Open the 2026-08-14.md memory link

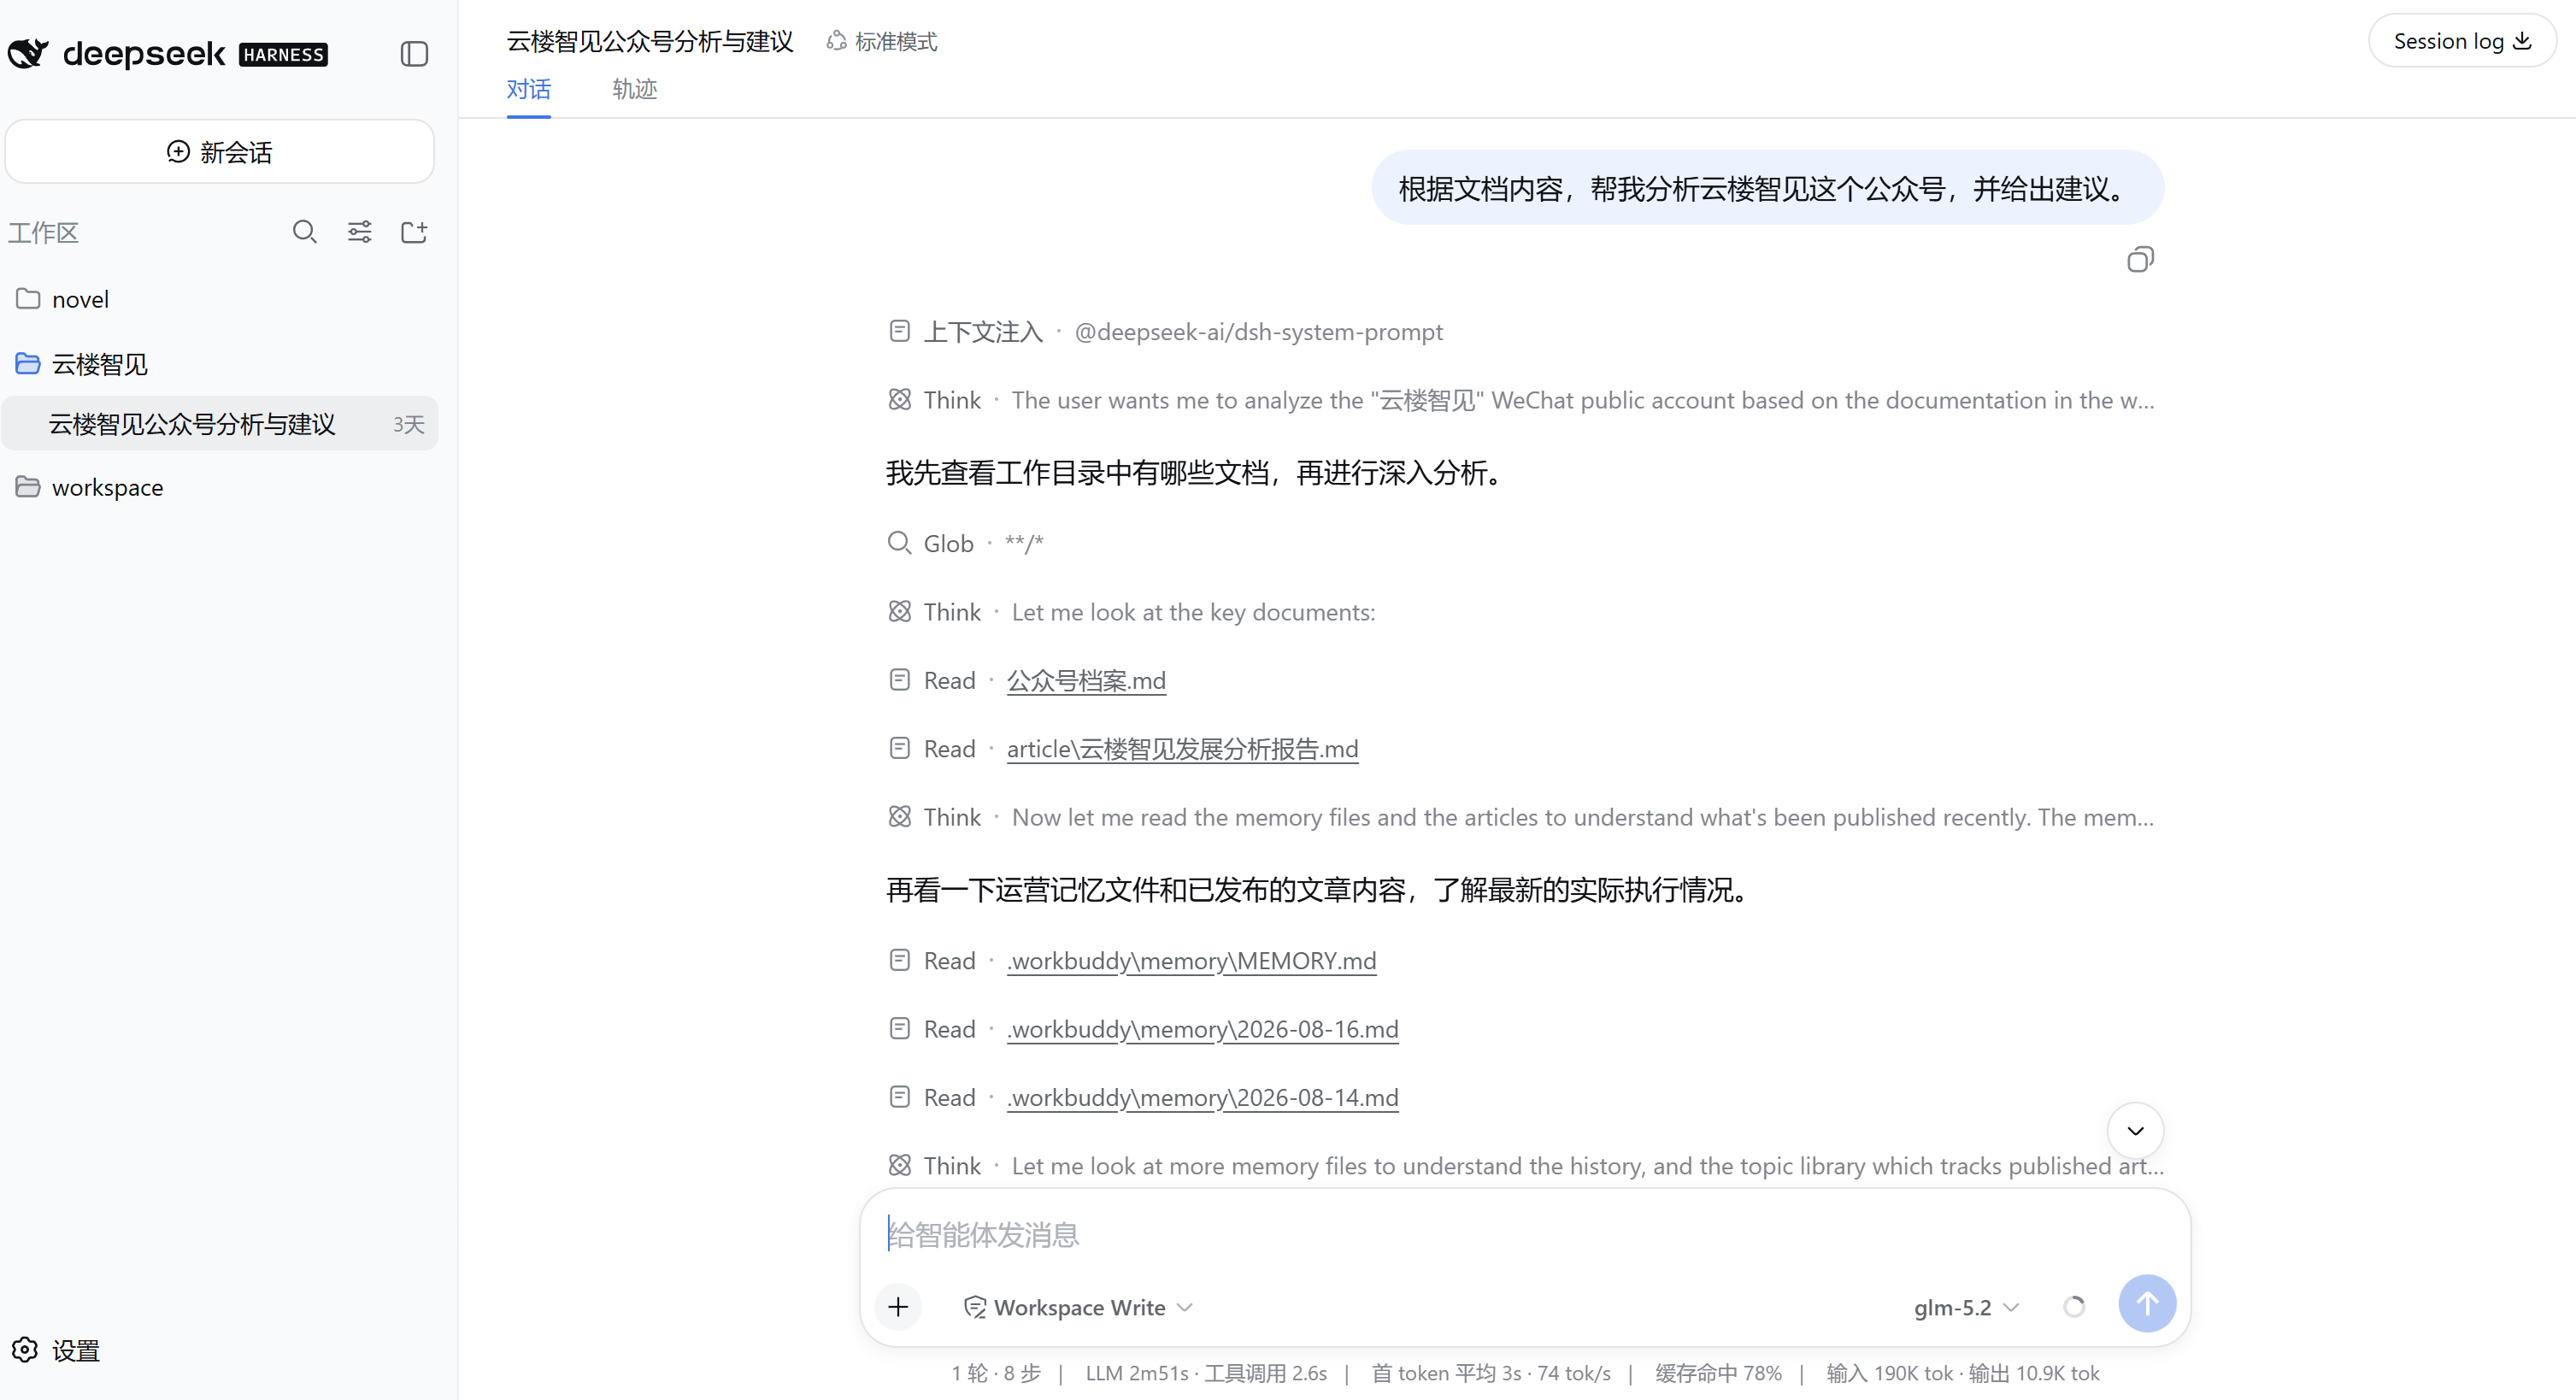[x=1202, y=1097]
